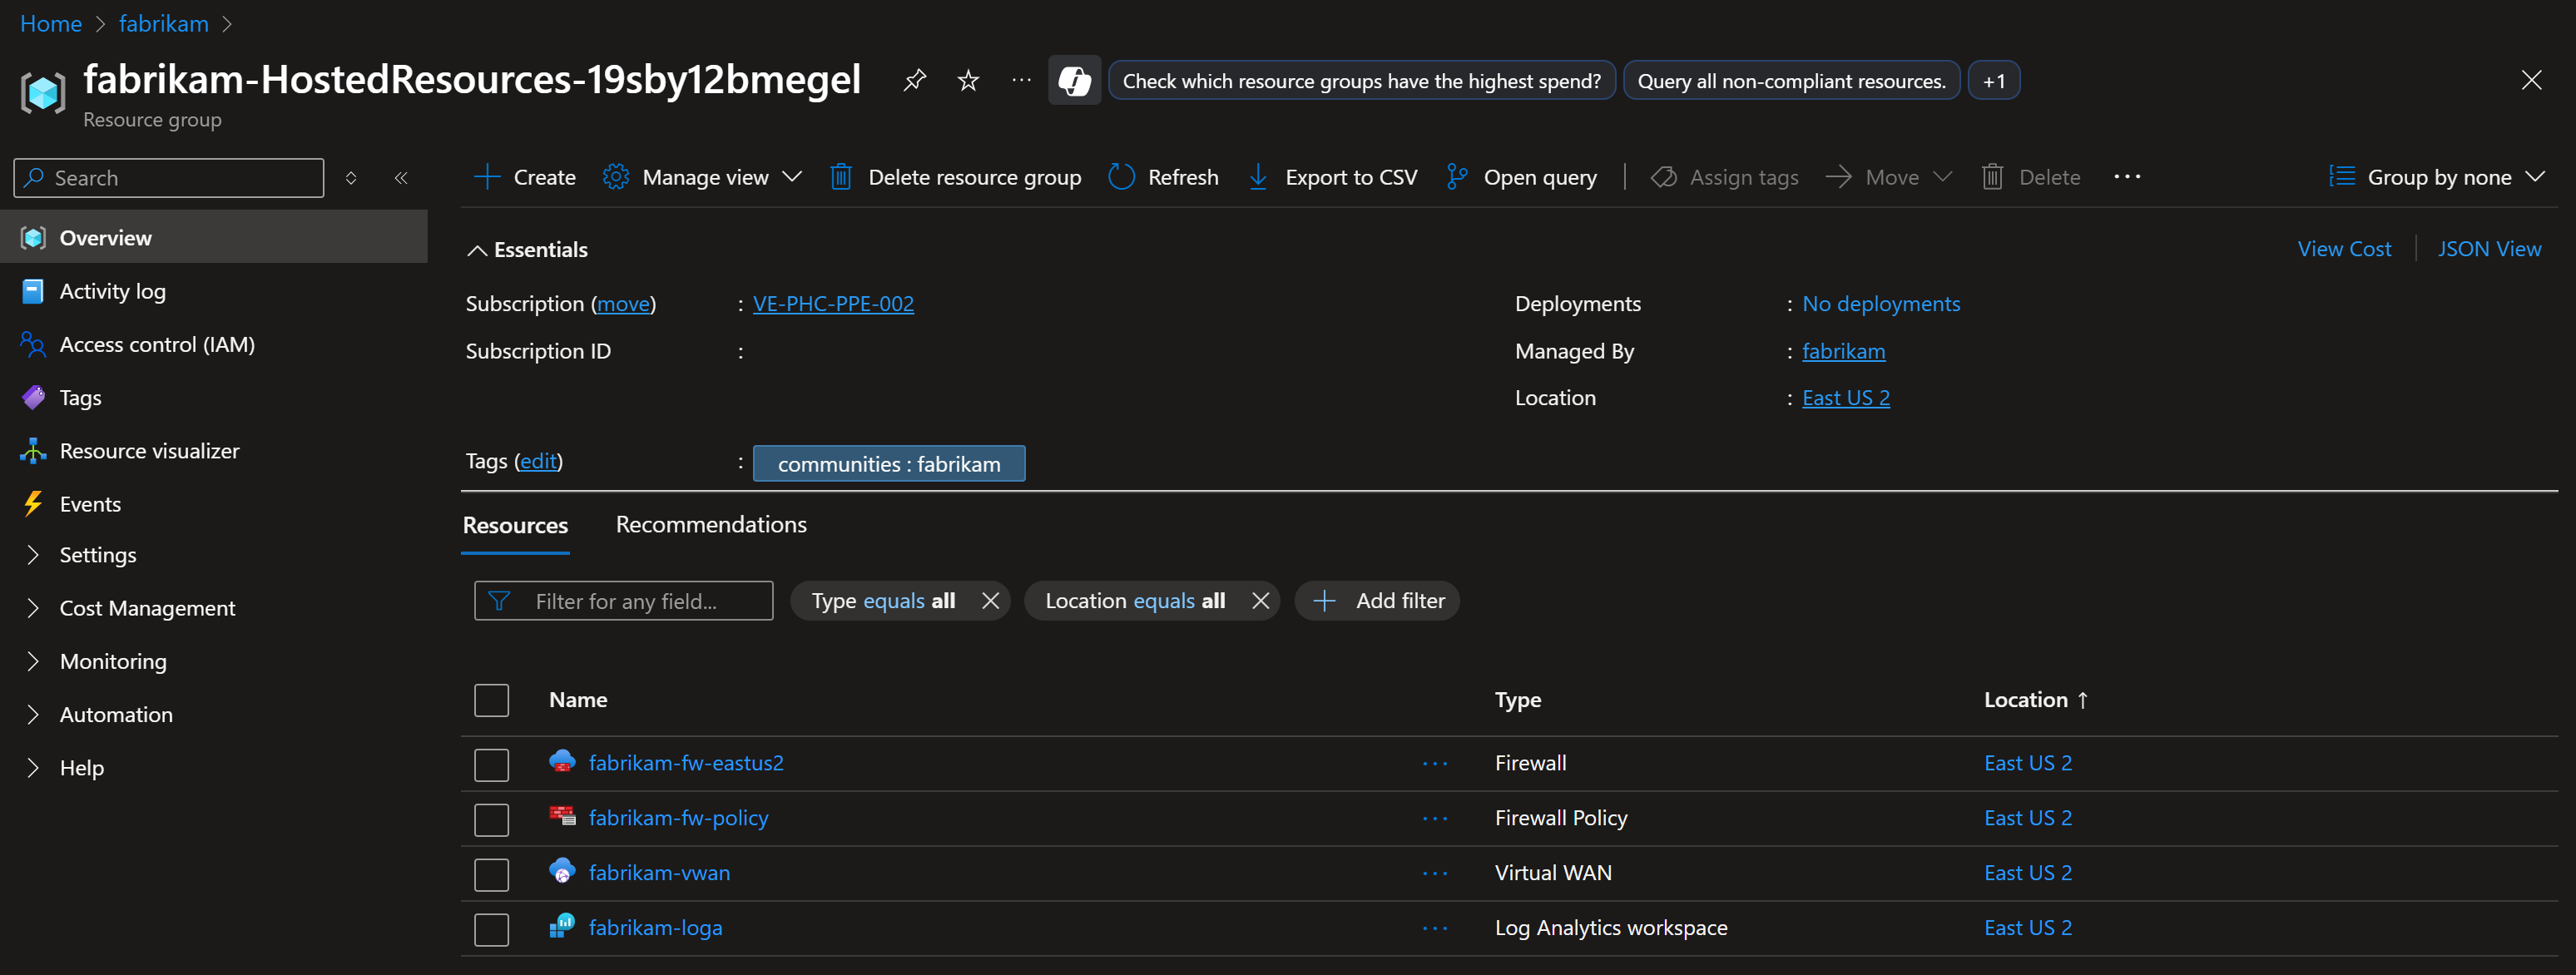Remove the Location equals all filter
Viewport: 2576px width, 975px height.
coord(1260,601)
